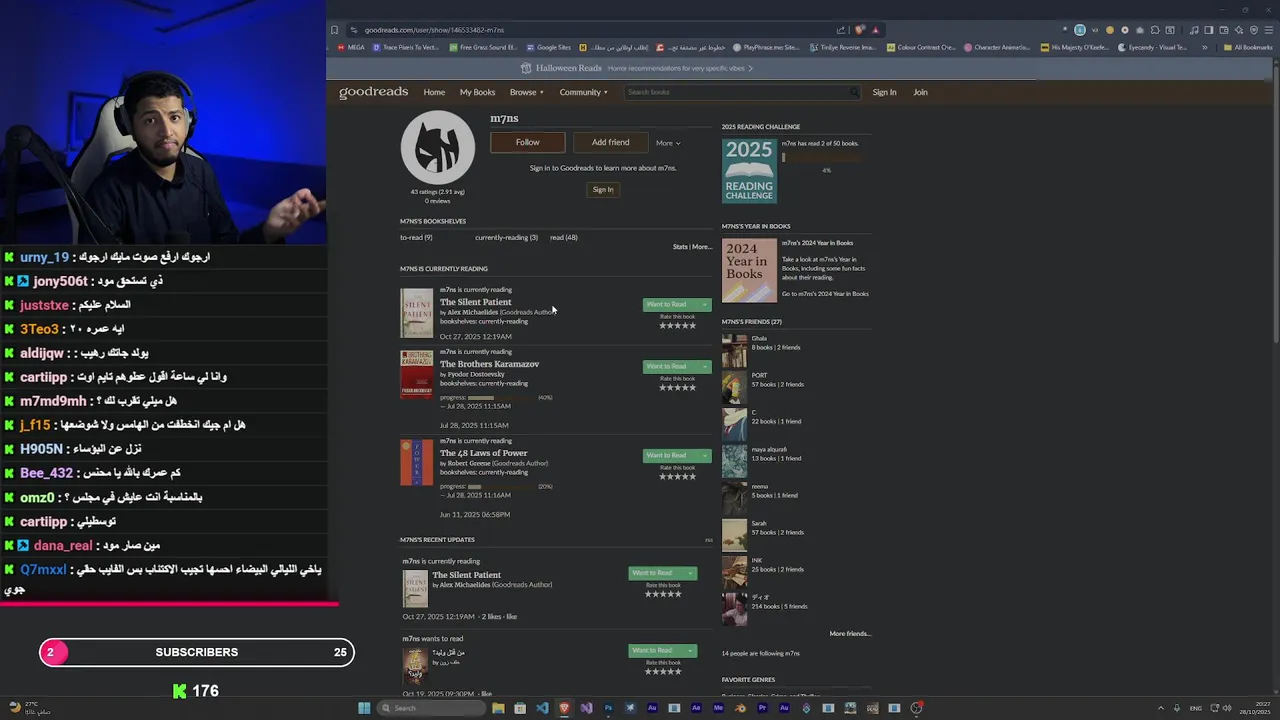Open Robert Greene author link
Image resolution: width=1280 pixels, height=720 pixels.
point(469,463)
